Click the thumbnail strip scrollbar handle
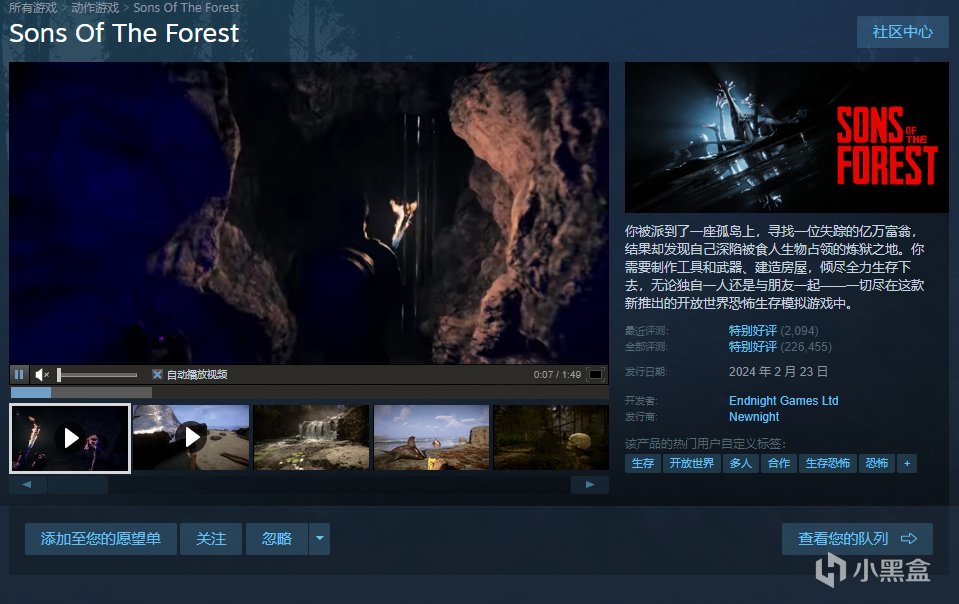 (78, 485)
